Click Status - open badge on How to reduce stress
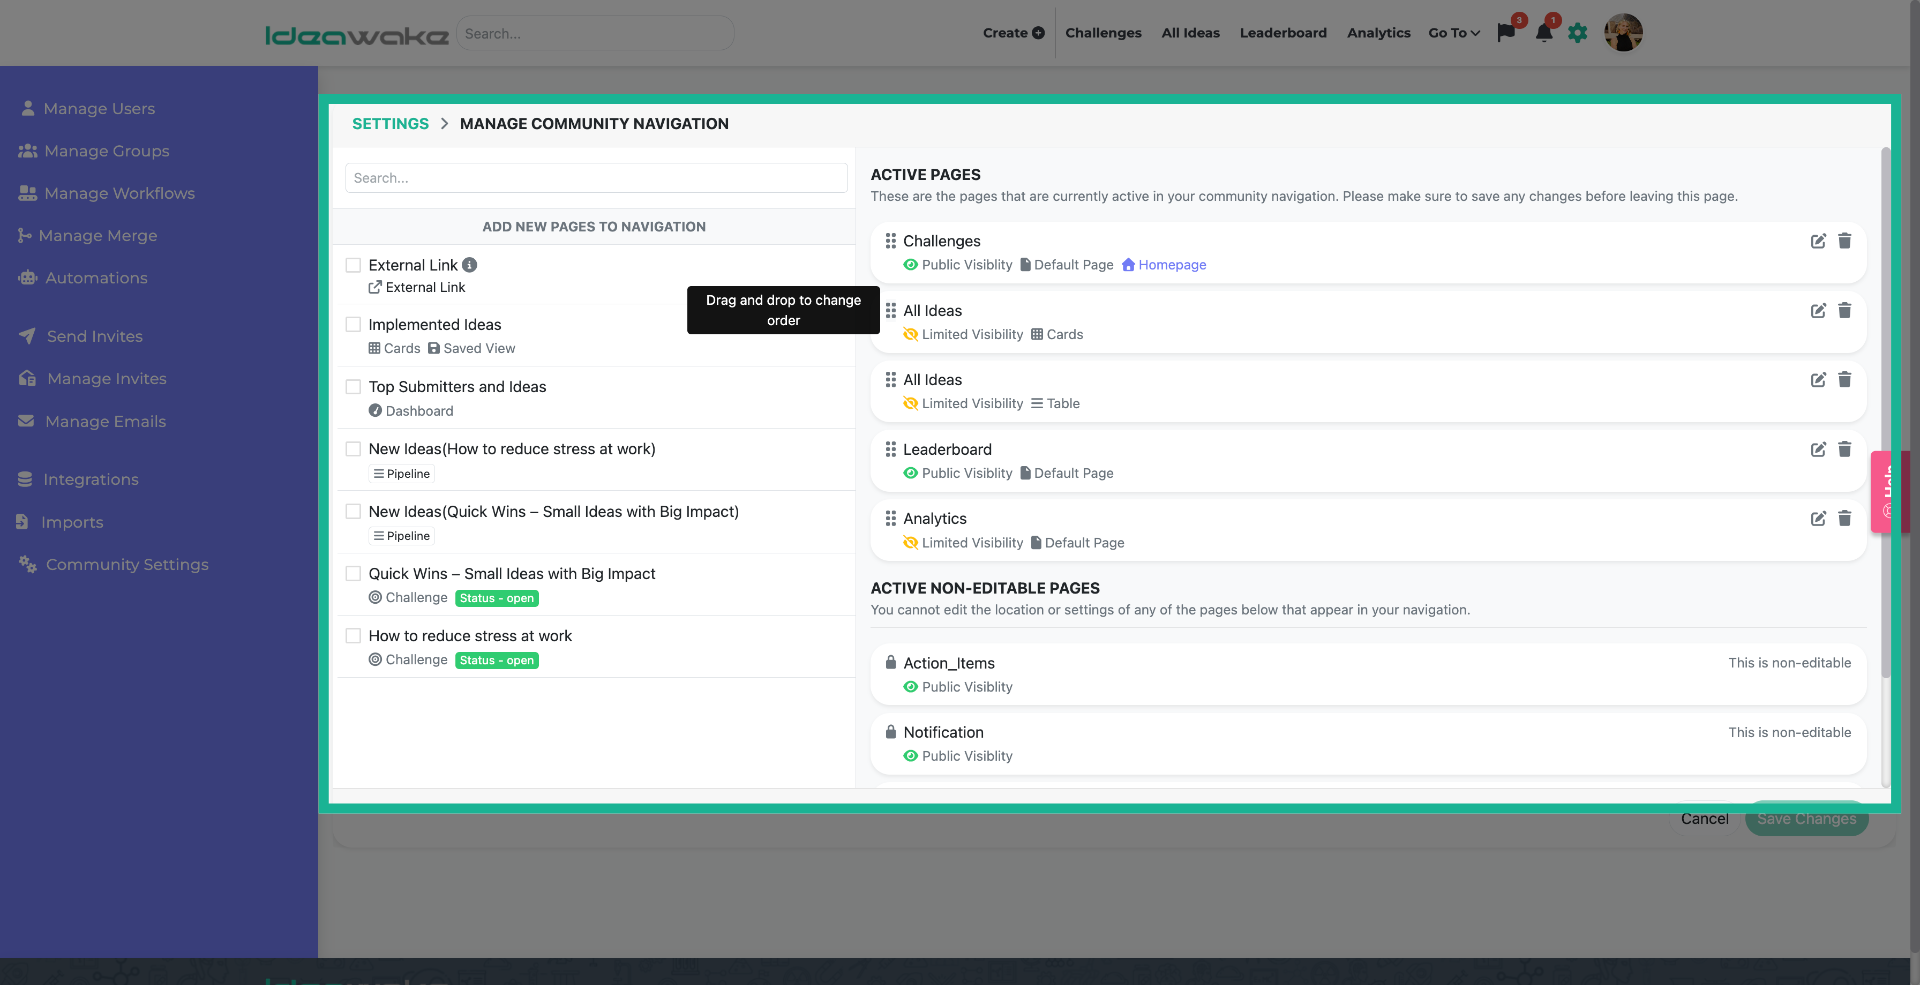 (x=497, y=660)
